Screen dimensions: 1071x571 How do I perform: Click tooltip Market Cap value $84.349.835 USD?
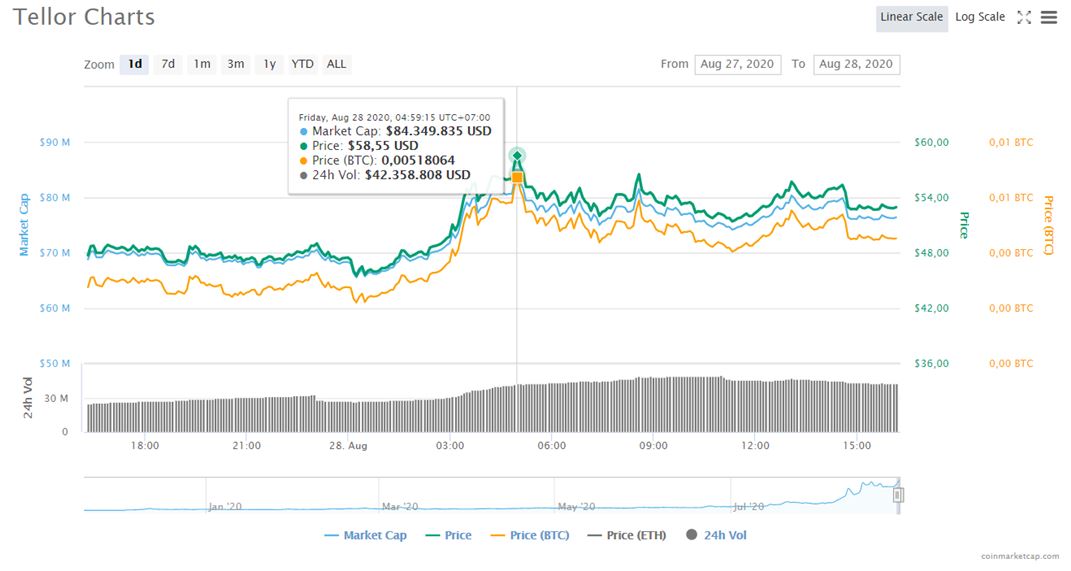(439, 131)
